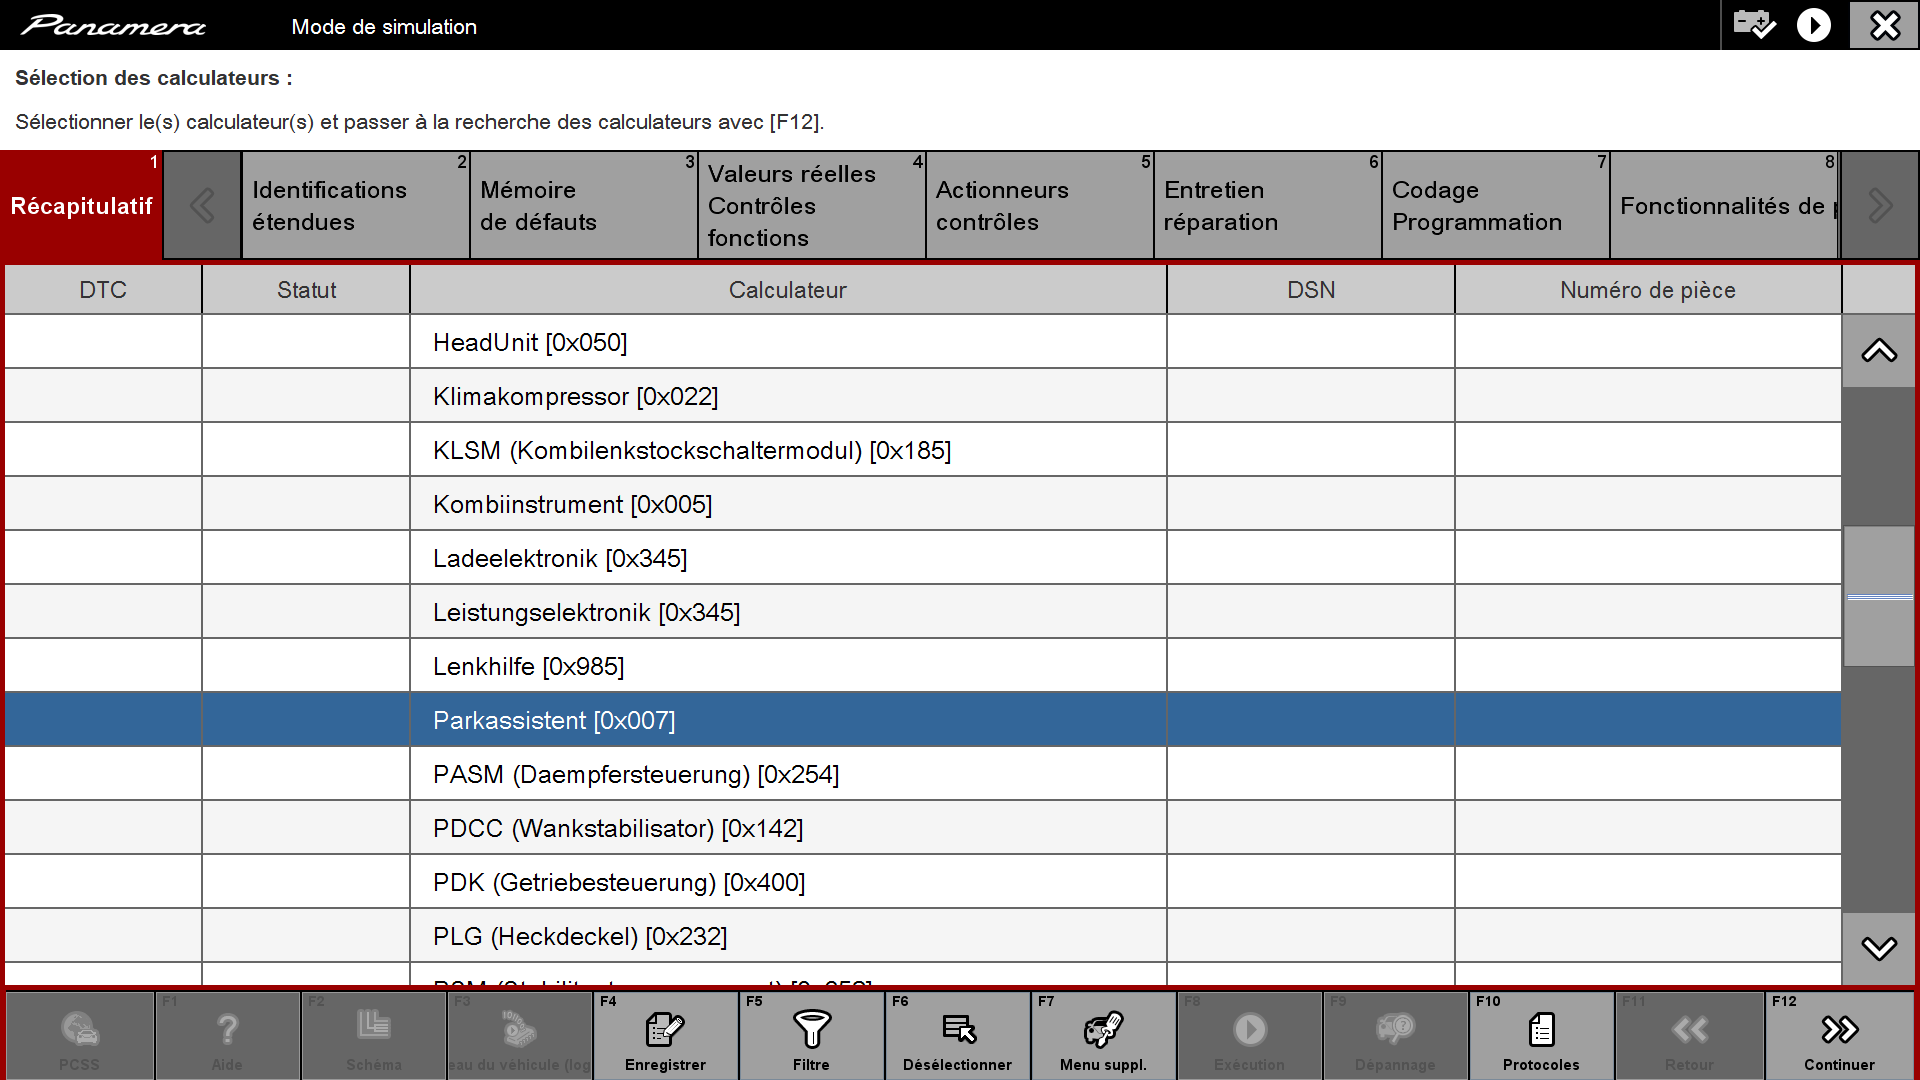This screenshot has width=1920, height=1080.
Task: Open Fonctionnalités de tab number 8
Action: pos(1724,206)
